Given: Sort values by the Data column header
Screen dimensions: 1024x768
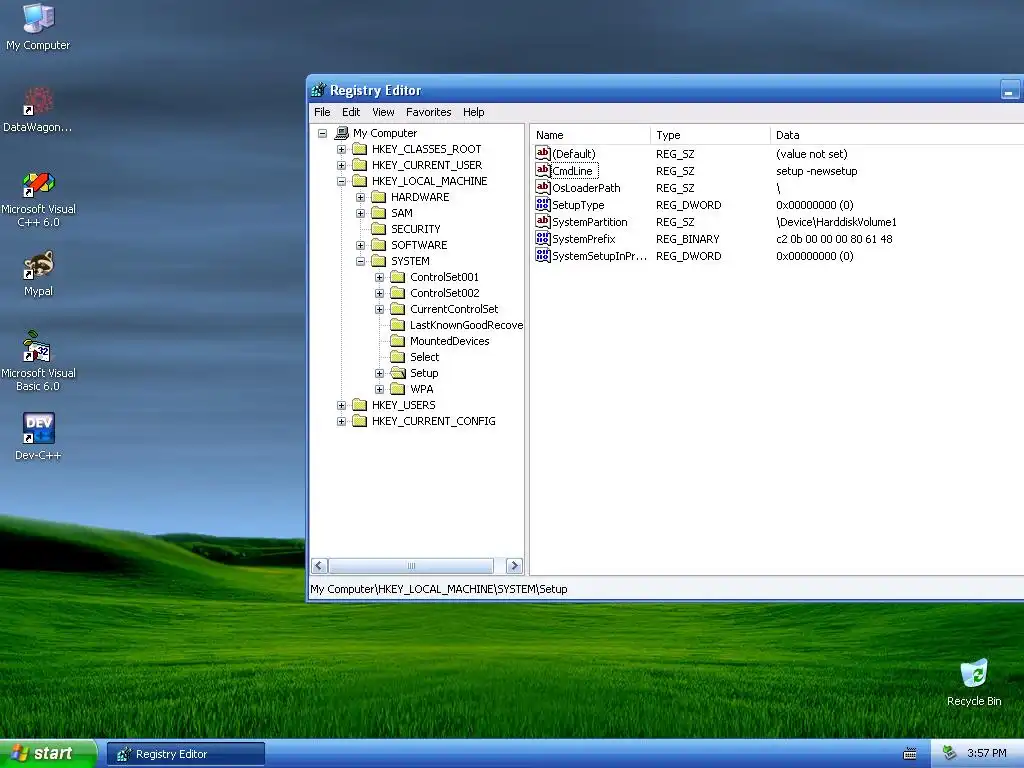Looking at the screenshot, I should pyautogui.click(x=897, y=135).
